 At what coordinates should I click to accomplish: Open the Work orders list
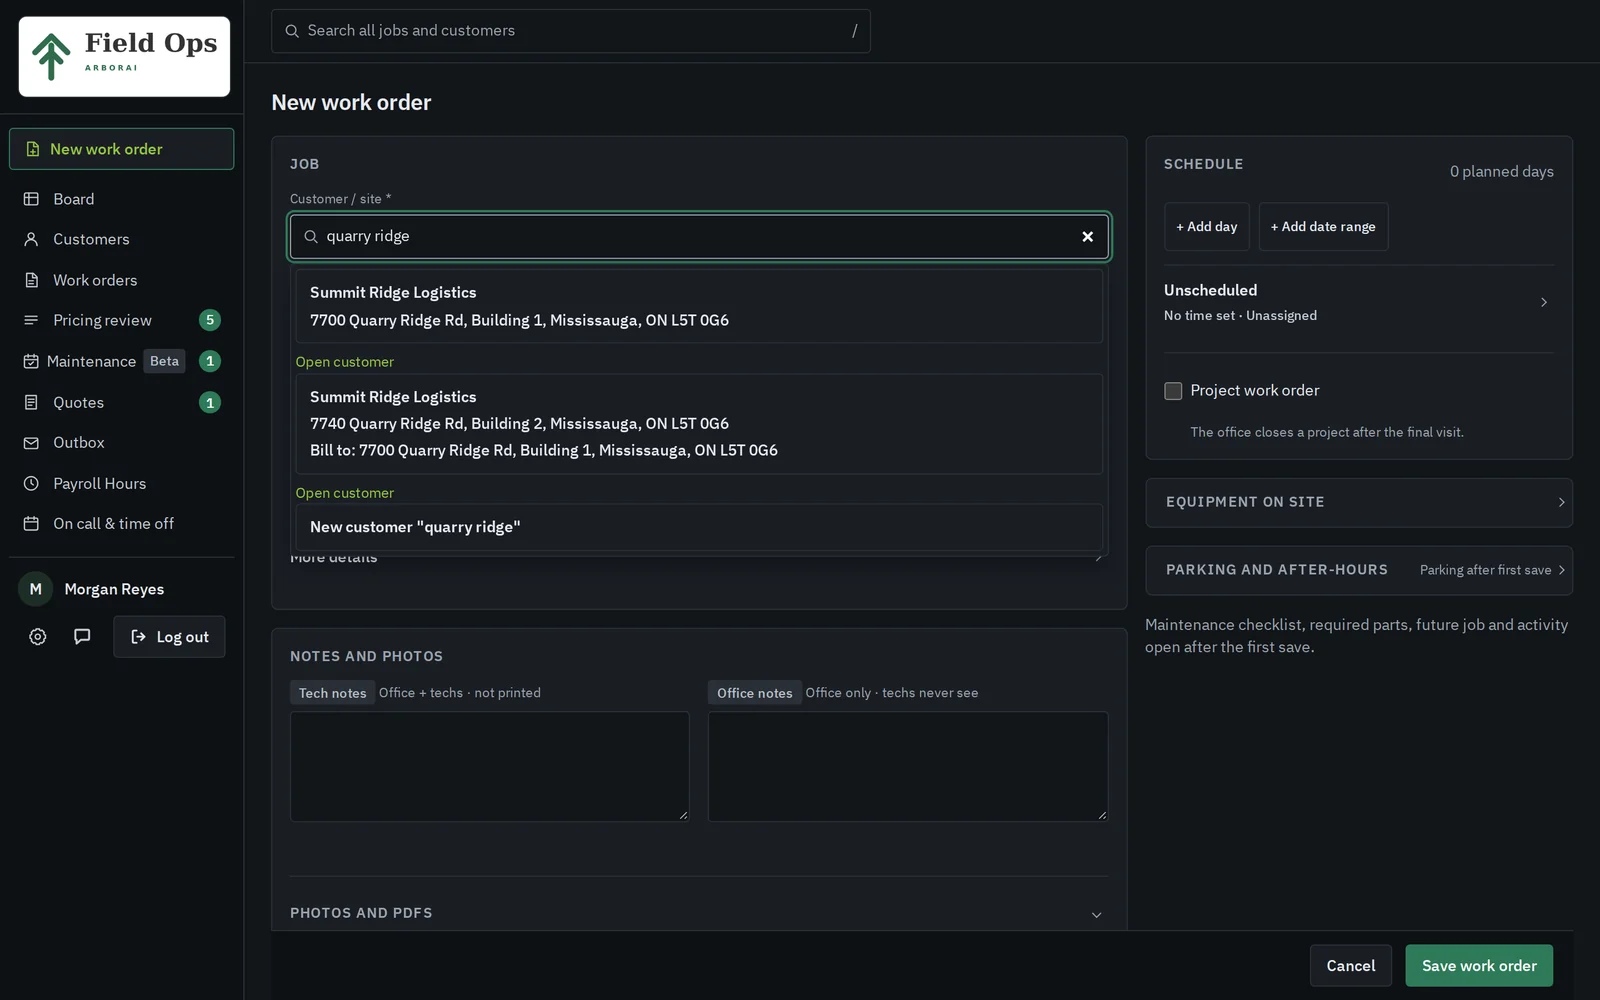click(x=121, y=280)
